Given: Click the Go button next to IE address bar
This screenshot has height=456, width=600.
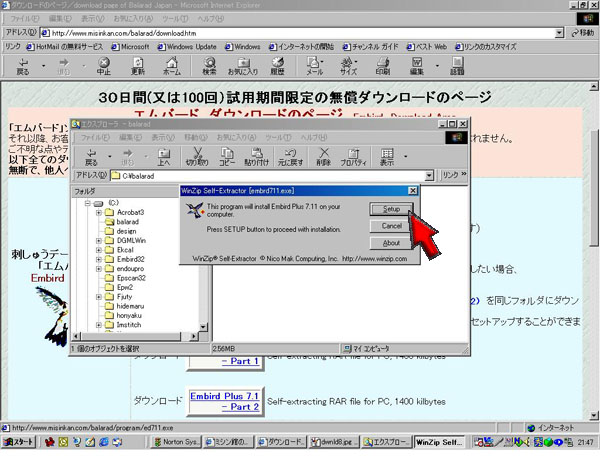Looking at the screenshot, I should coord(583,33).
